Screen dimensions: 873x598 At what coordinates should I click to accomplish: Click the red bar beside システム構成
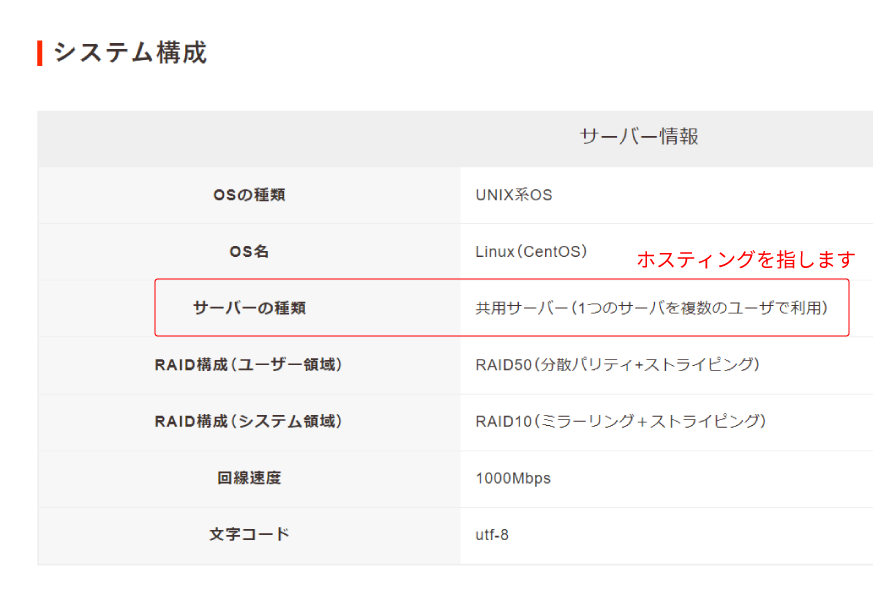[x=39, y=53]
